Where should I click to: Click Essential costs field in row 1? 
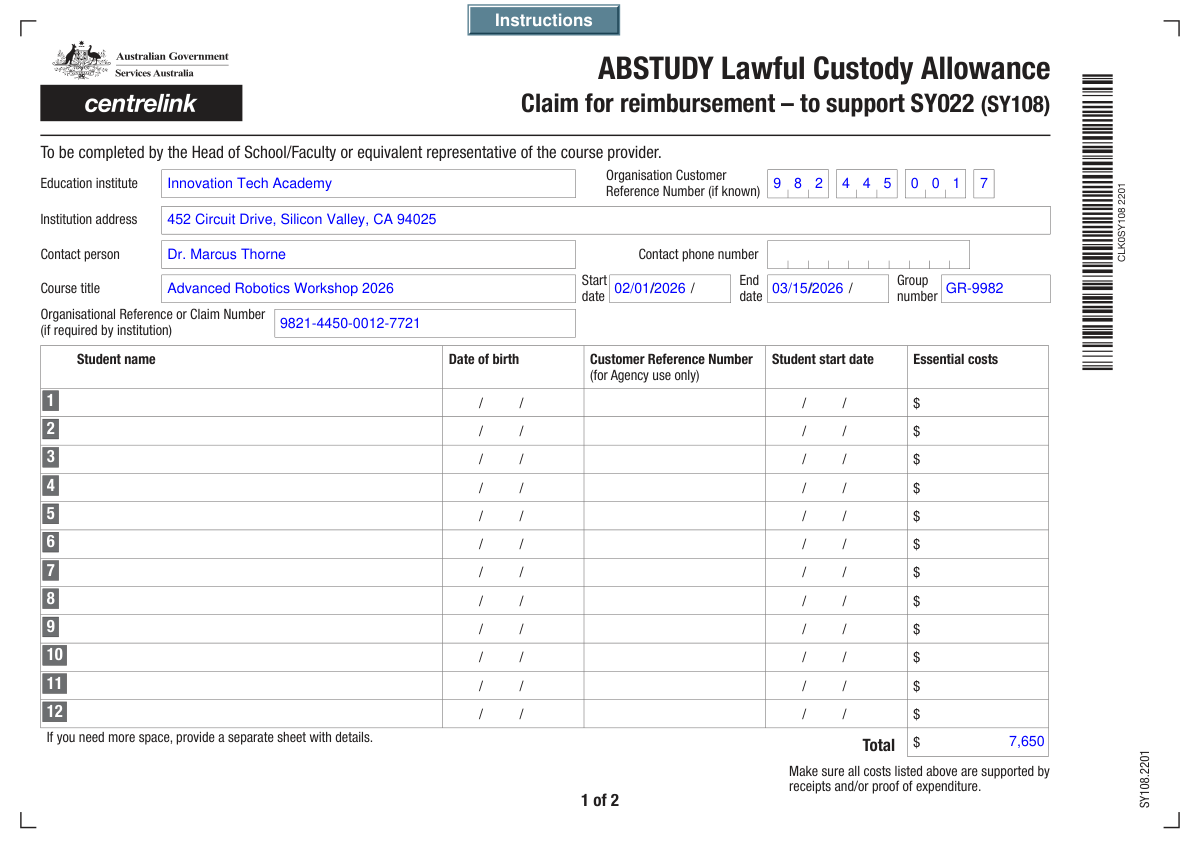coord(978,402)
